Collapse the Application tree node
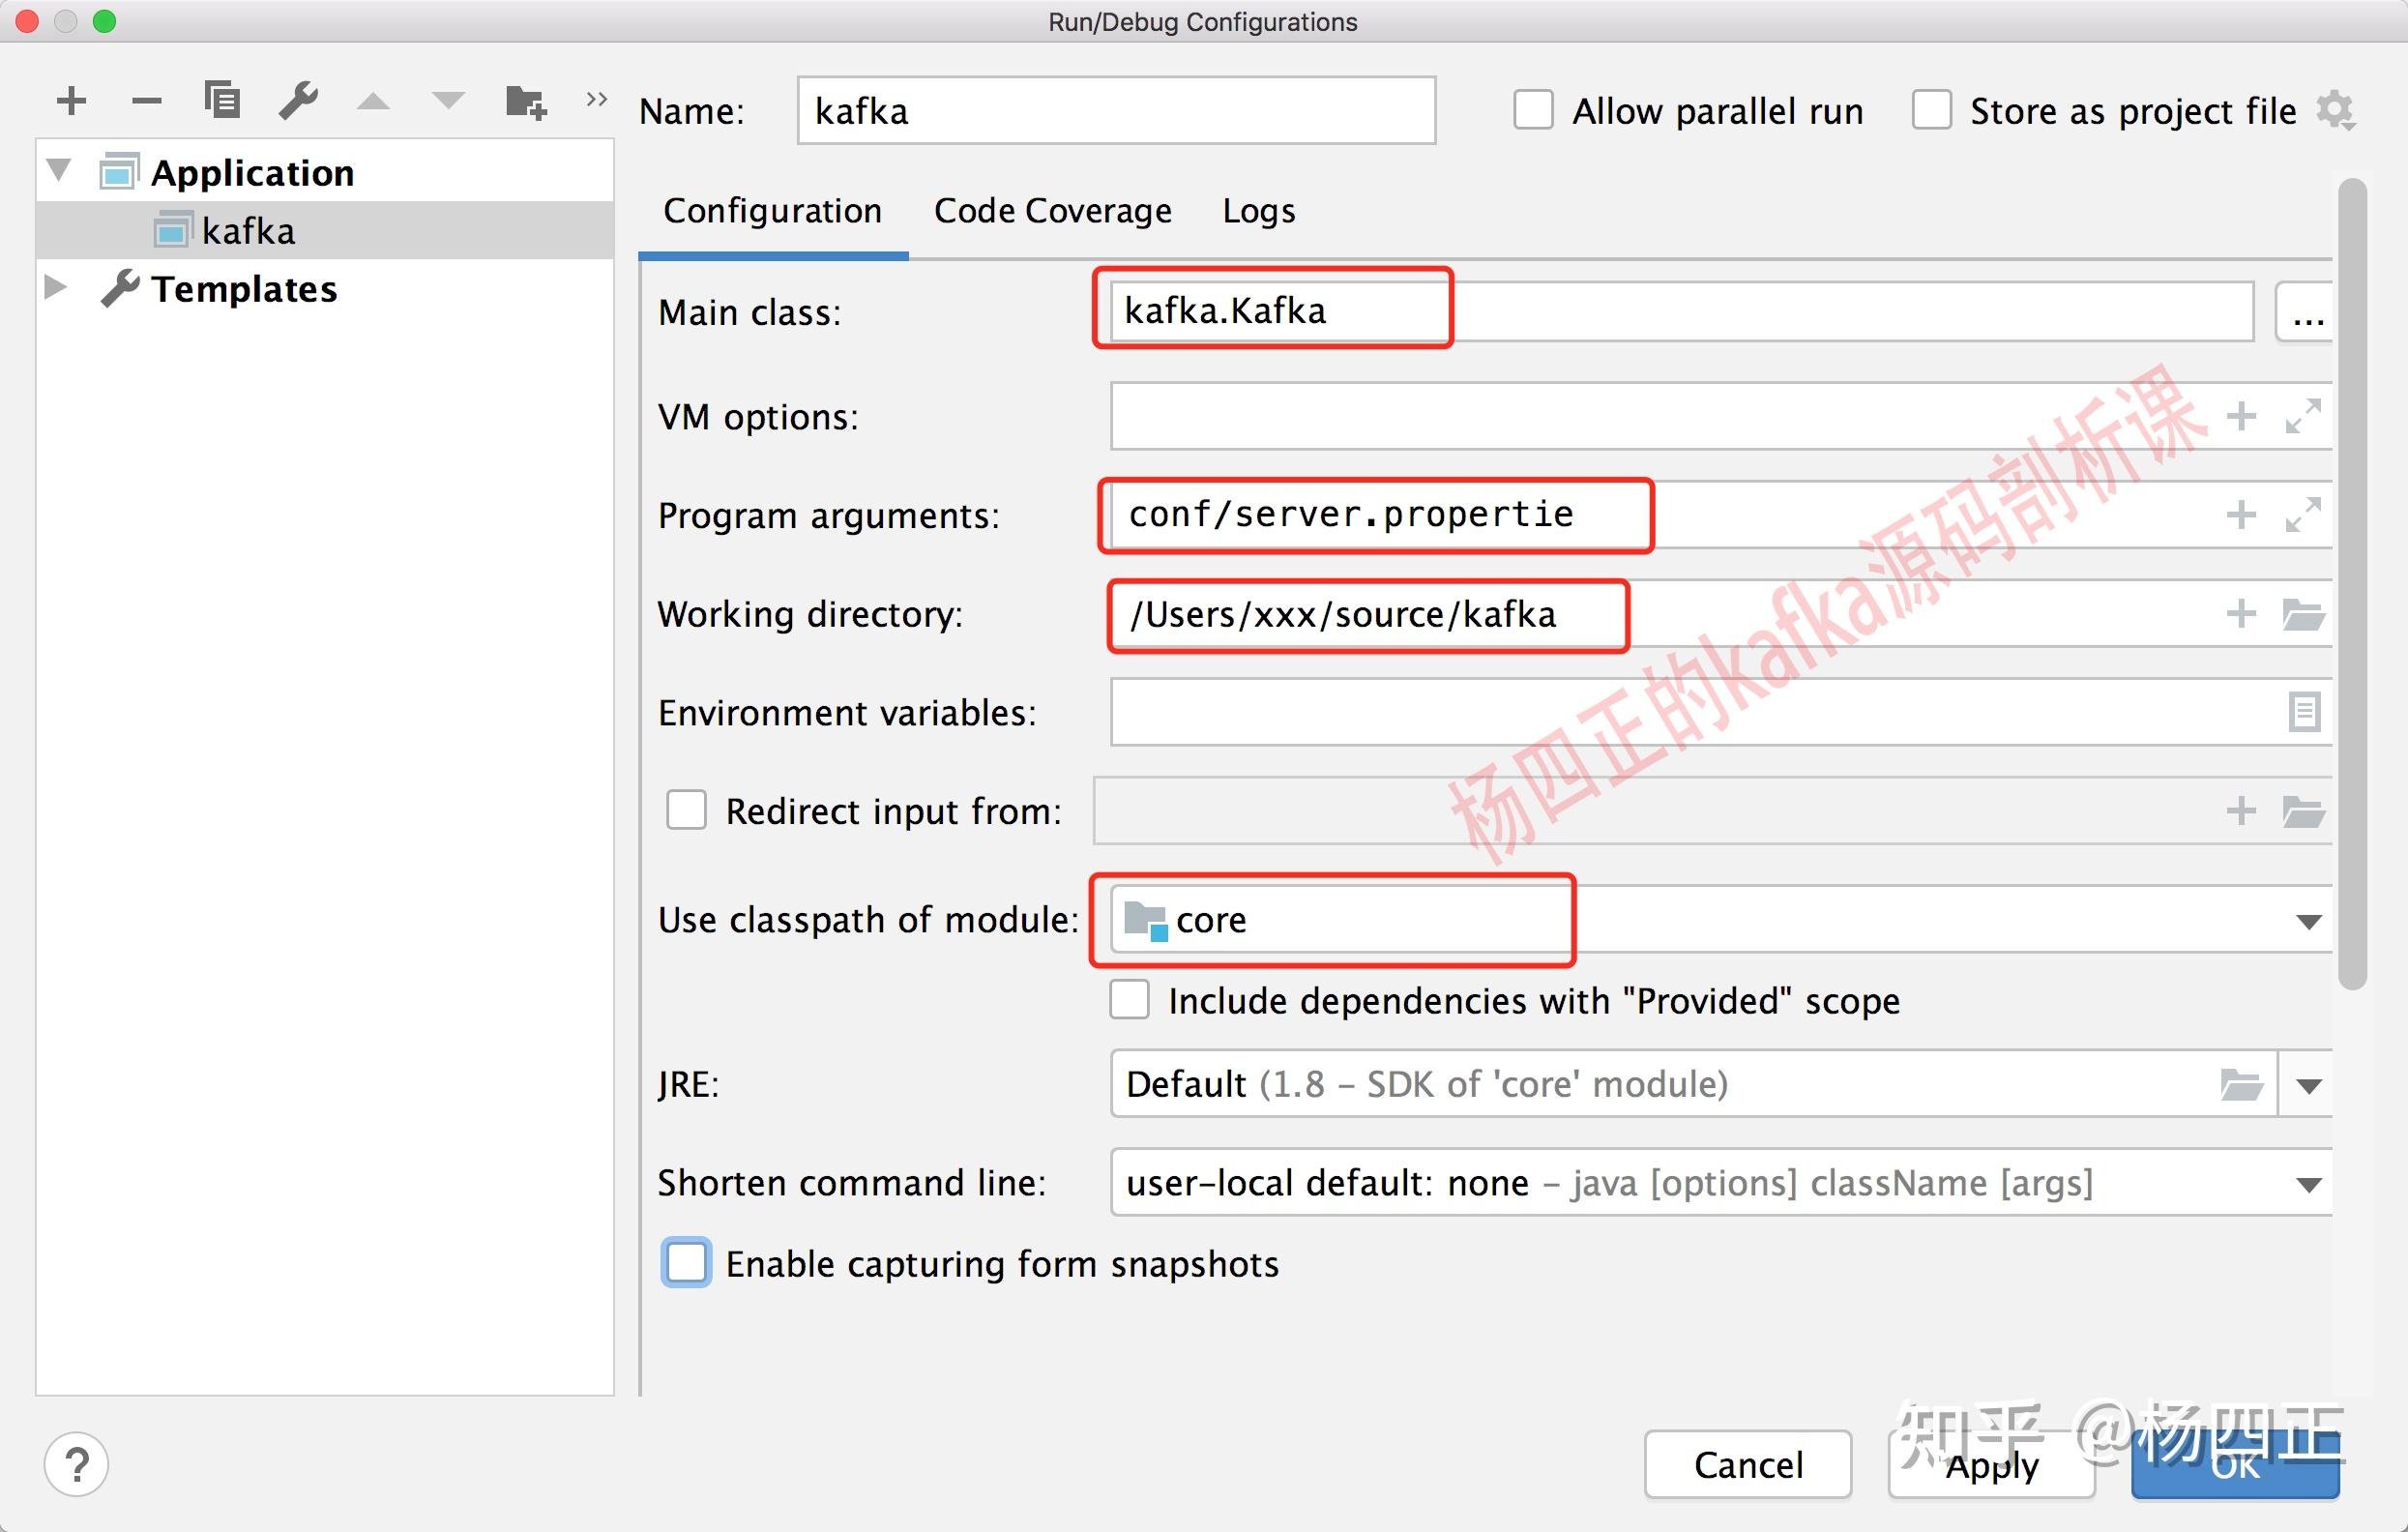The image size is (2408, 1532). pos(59,170)
